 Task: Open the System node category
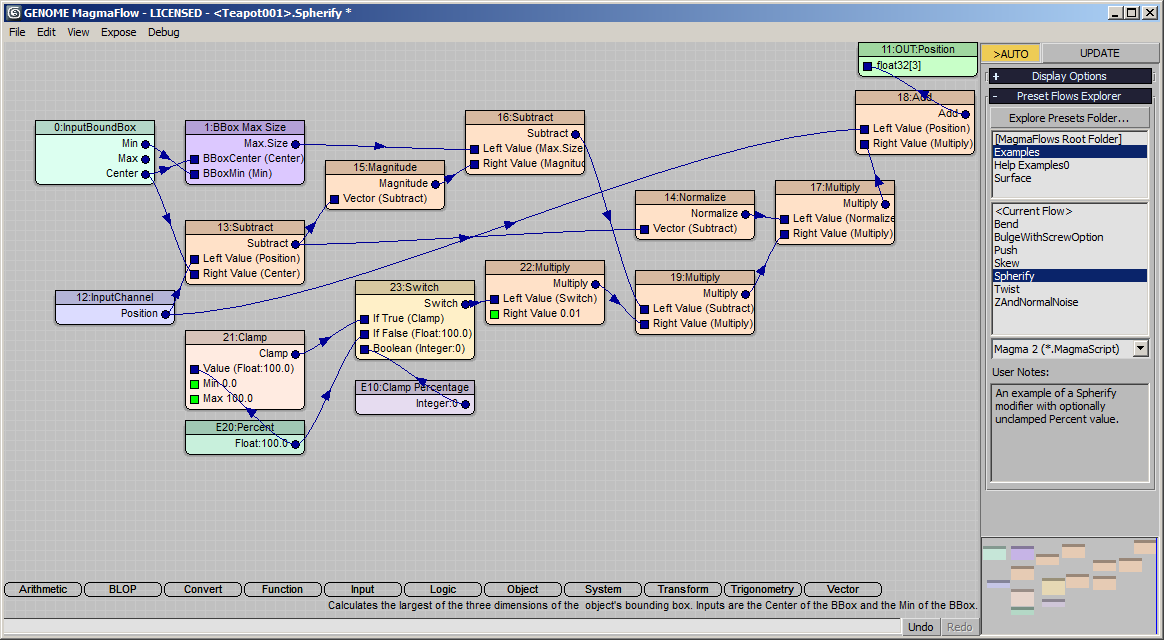click(603, 590)
